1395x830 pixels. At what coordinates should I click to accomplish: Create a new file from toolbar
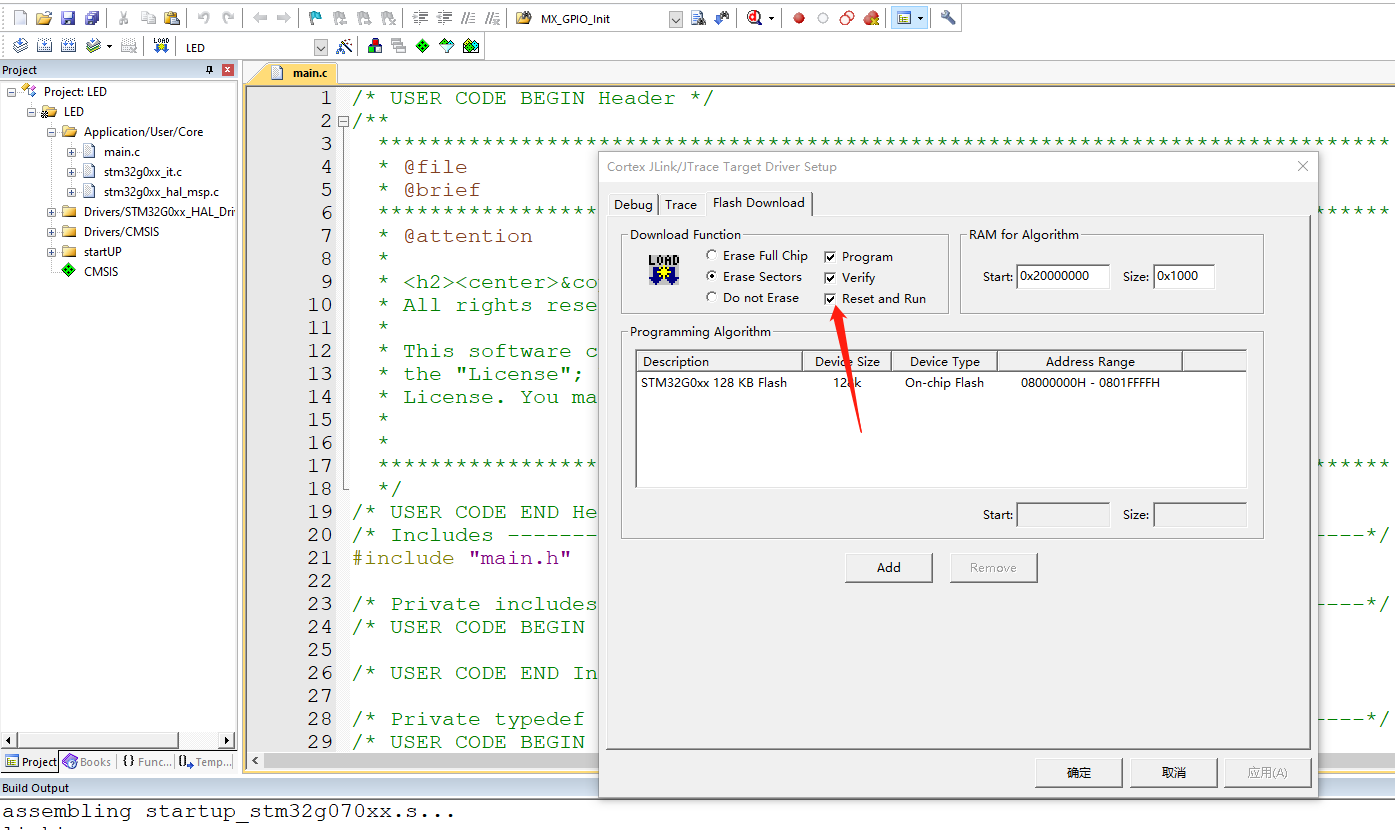click(x=20, y=18)
